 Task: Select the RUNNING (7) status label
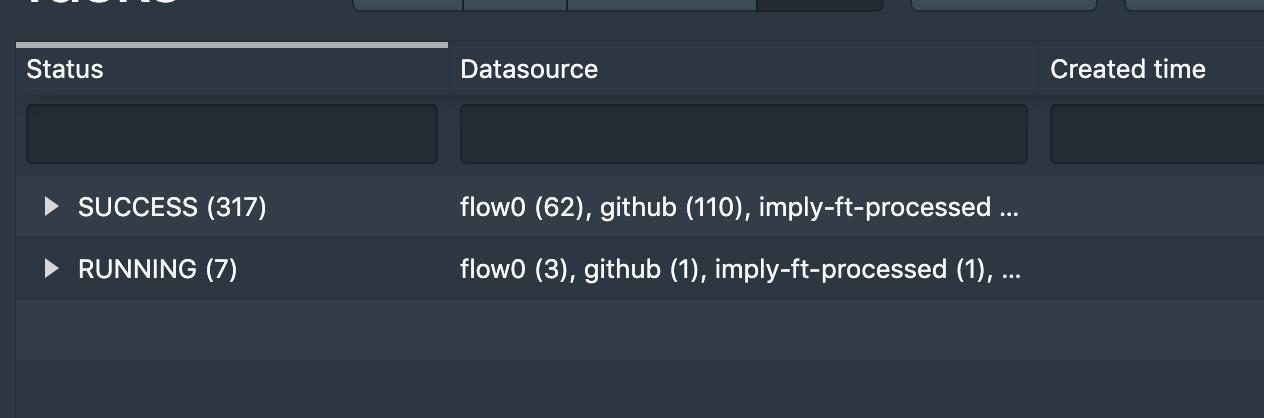(x=157, y=269)
